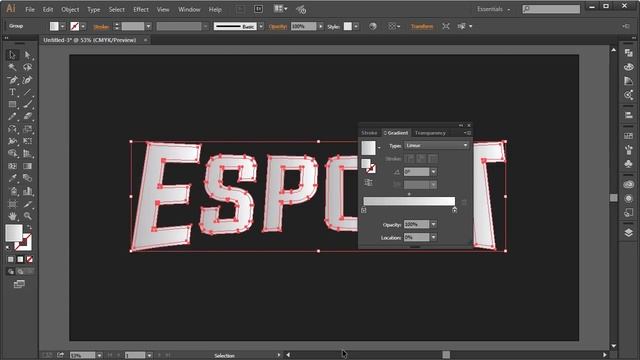Select the Free Transform tool
The height and width of the screenshot is (360, 640).
(27, 141)
